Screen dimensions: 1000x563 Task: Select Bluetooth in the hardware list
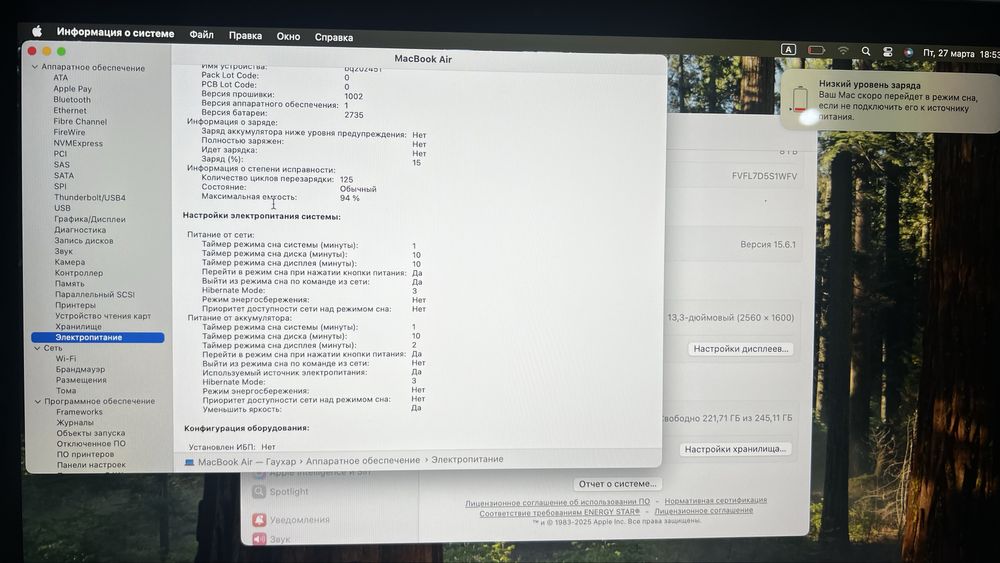pos(72,99)
